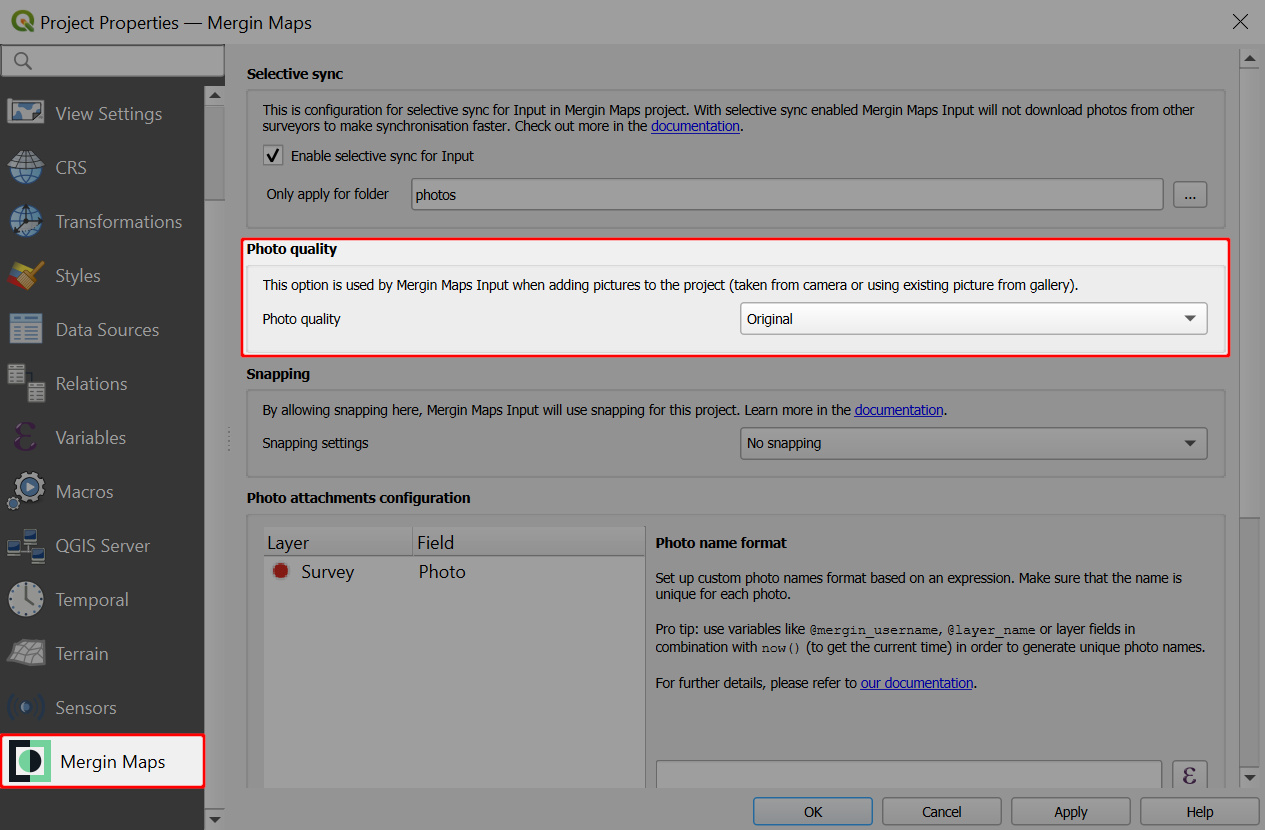Open snapping documentation link
This screenshot has height=830, width=1265.
tap(899, 410)
